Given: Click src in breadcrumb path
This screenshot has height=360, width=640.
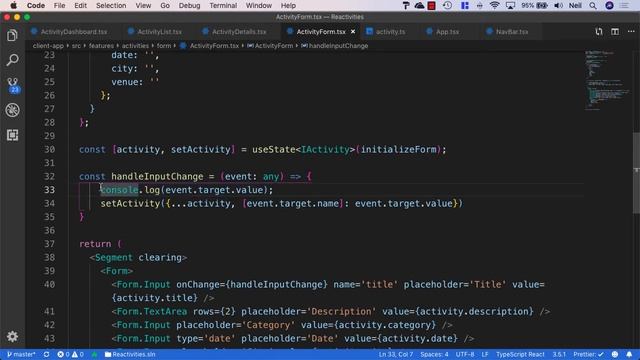Looking at the screenshot, I should pos(76,46).
